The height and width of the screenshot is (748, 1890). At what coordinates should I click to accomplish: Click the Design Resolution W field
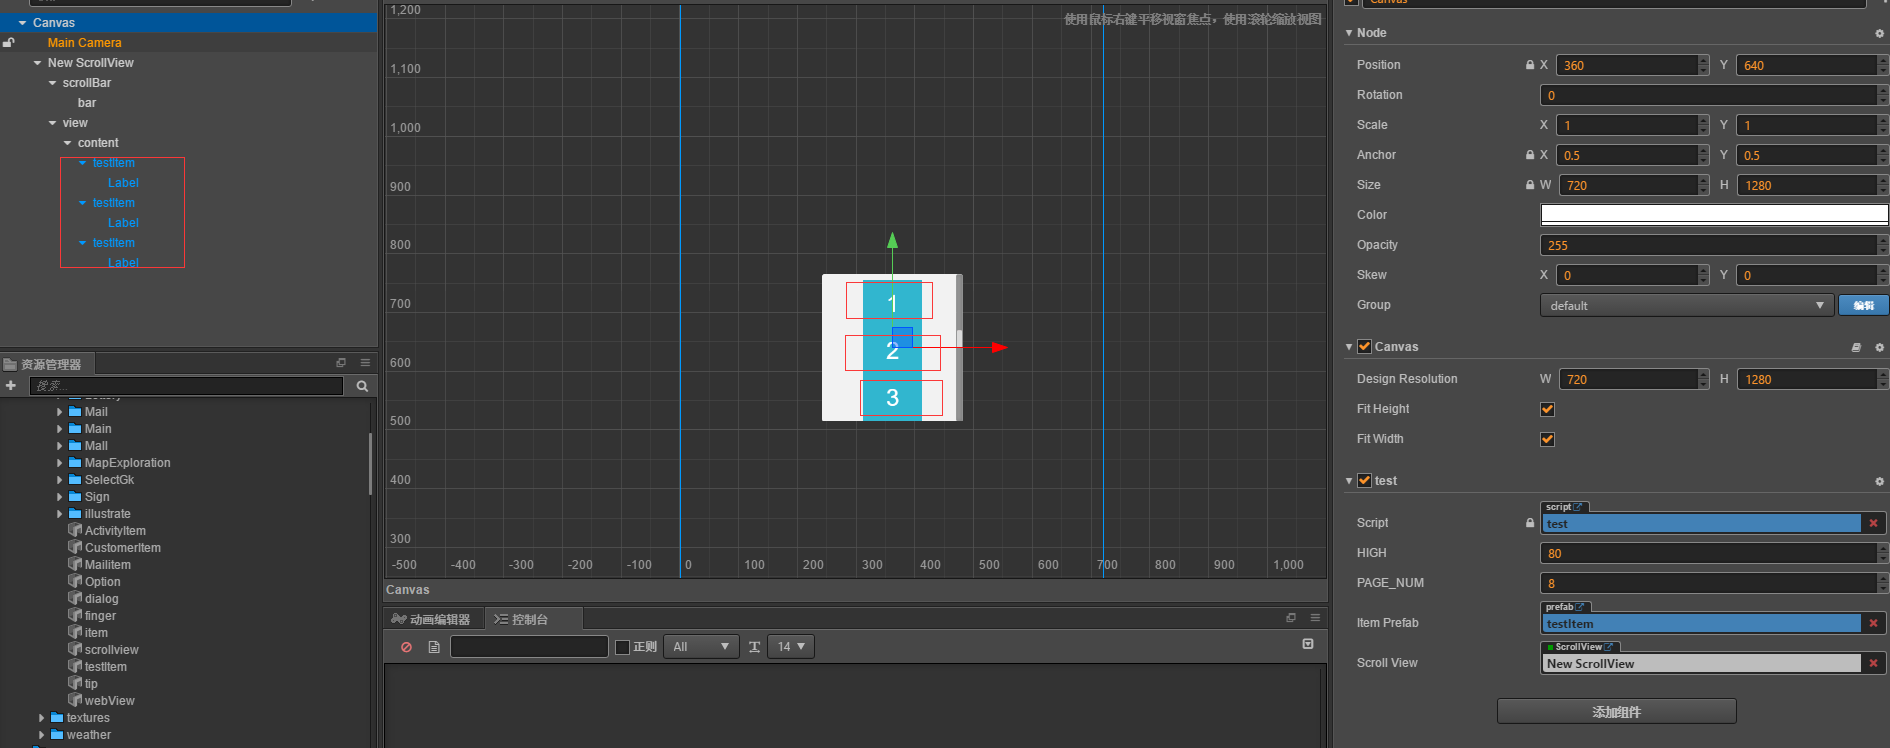click(1628, 379)
